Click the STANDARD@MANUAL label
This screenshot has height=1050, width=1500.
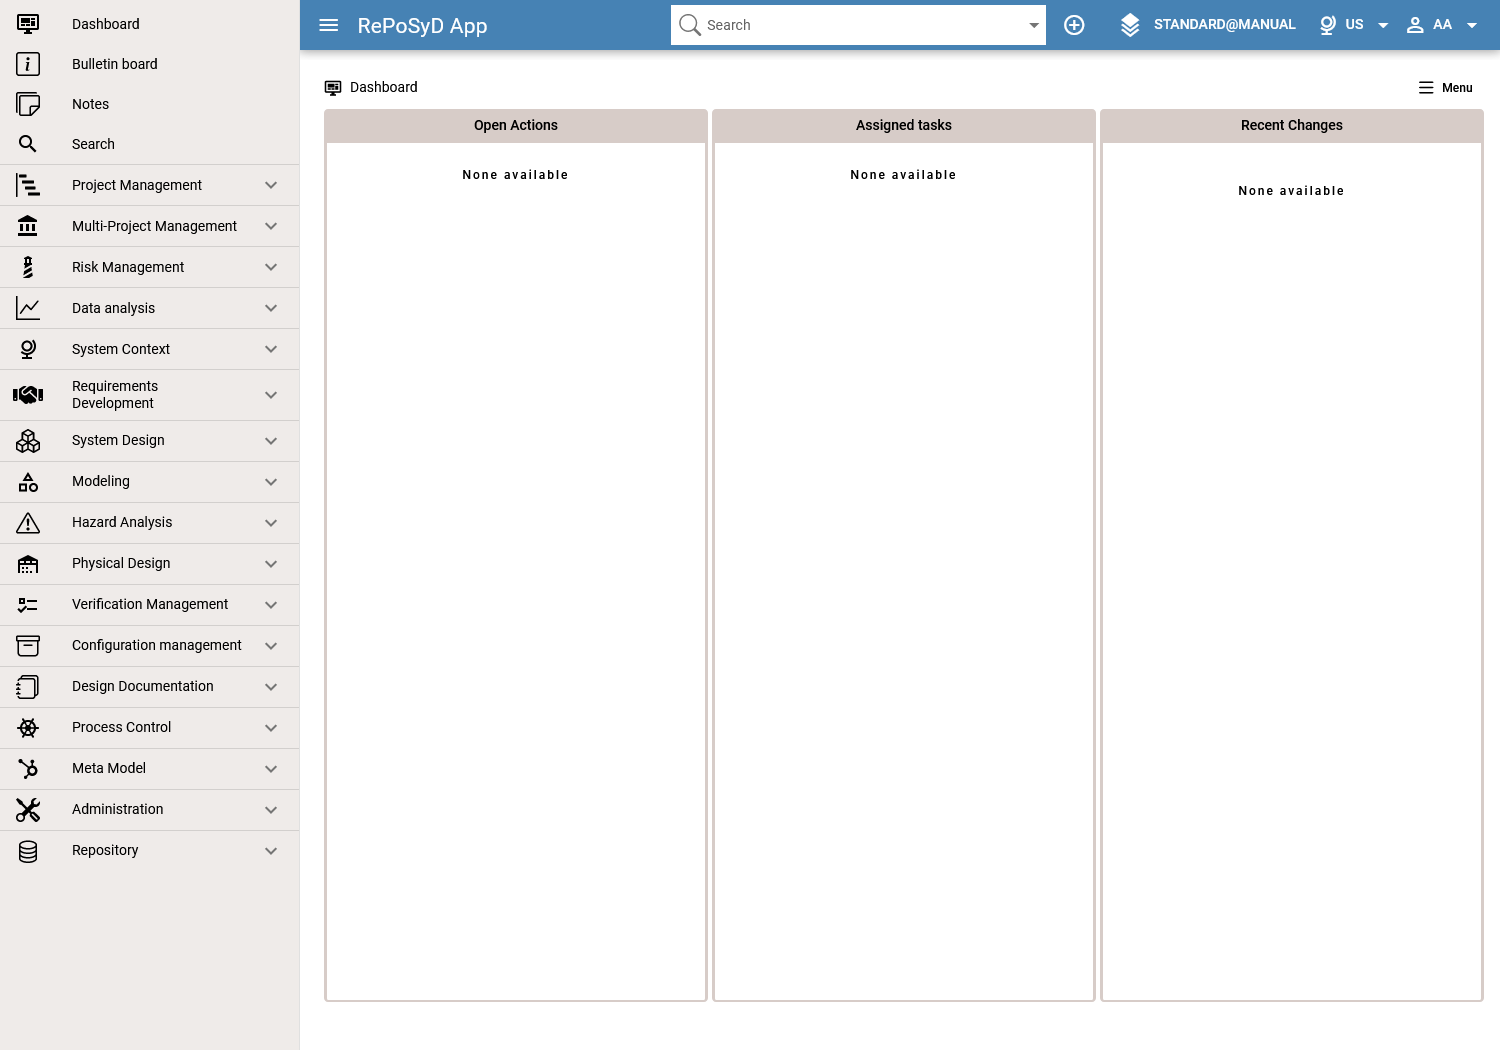point(1224,24)
